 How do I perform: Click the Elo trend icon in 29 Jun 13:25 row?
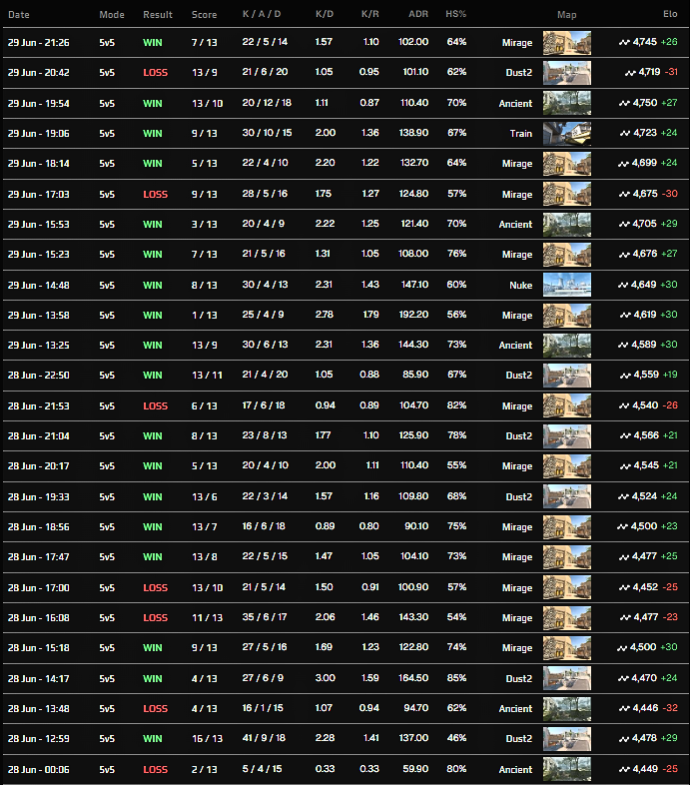[623, 345]
